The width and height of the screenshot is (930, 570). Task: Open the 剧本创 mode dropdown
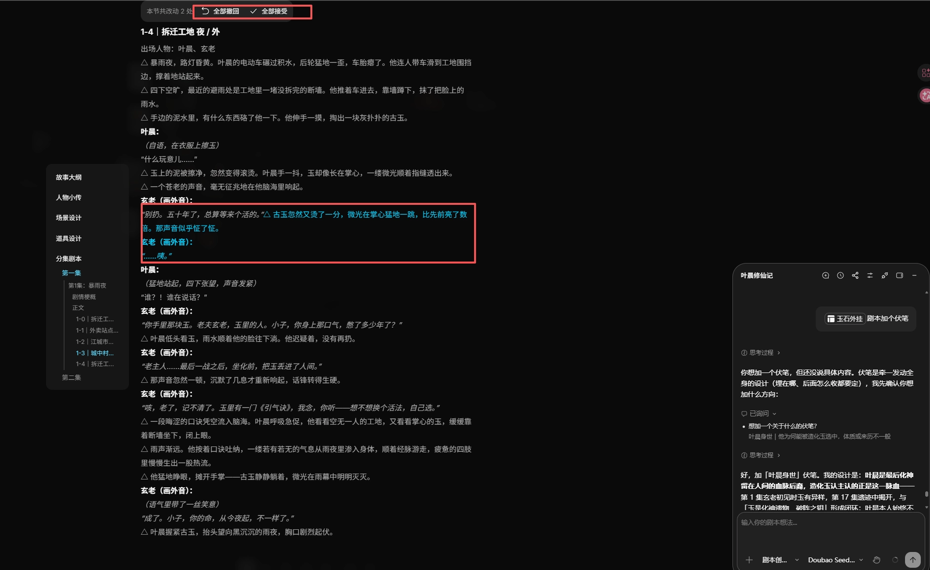pyautogui.click(x=779, y=559)
